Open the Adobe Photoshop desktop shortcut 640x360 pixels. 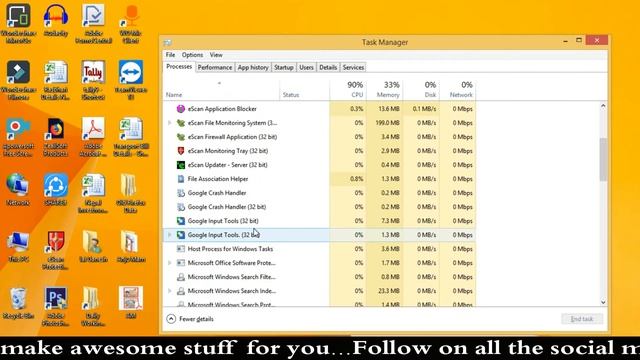tap(56, 306)
